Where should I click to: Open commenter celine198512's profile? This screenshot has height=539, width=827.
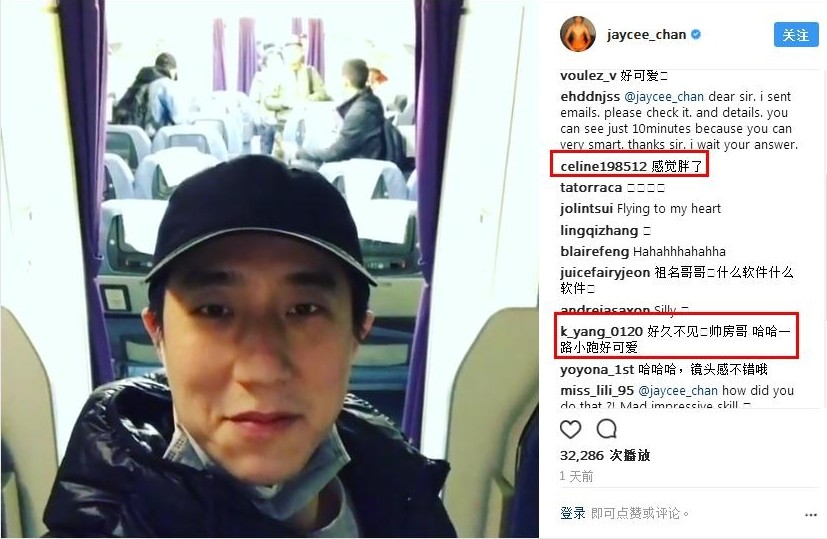(603, 167)
